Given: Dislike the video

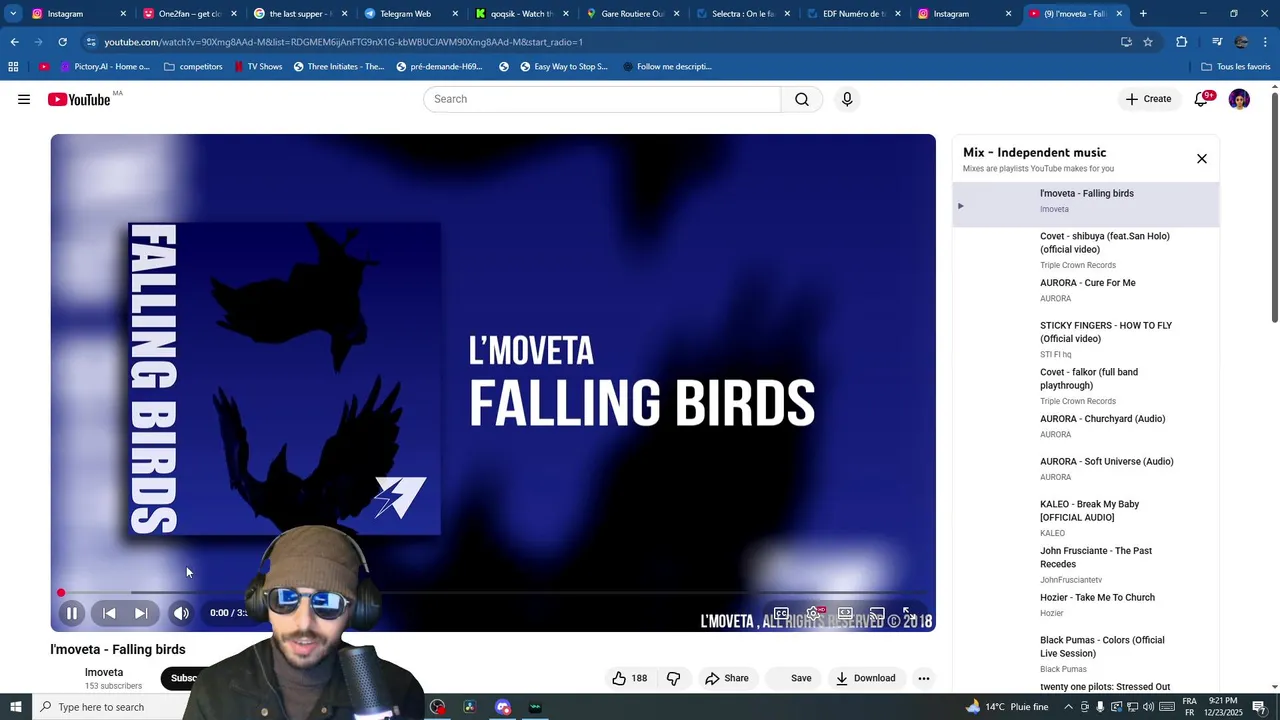Looking at the screenshot, I should tap(673, 678).
